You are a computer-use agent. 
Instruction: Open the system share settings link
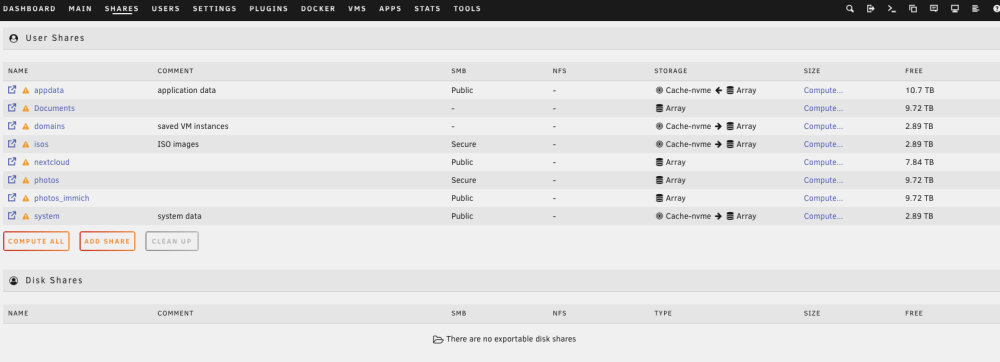click(x=47, y=216)
